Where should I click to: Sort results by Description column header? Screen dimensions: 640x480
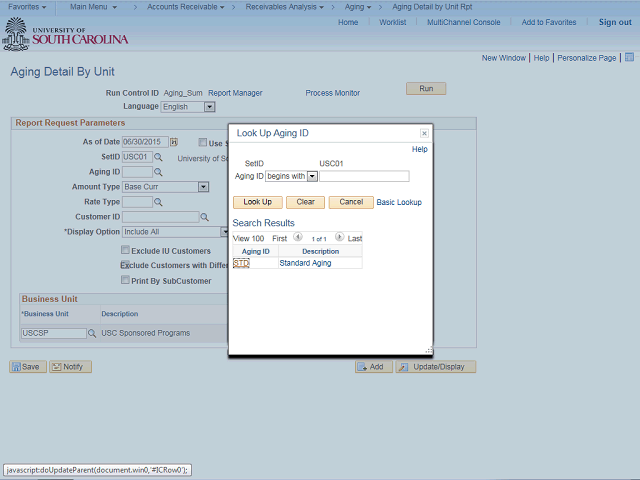click(320, 251)
